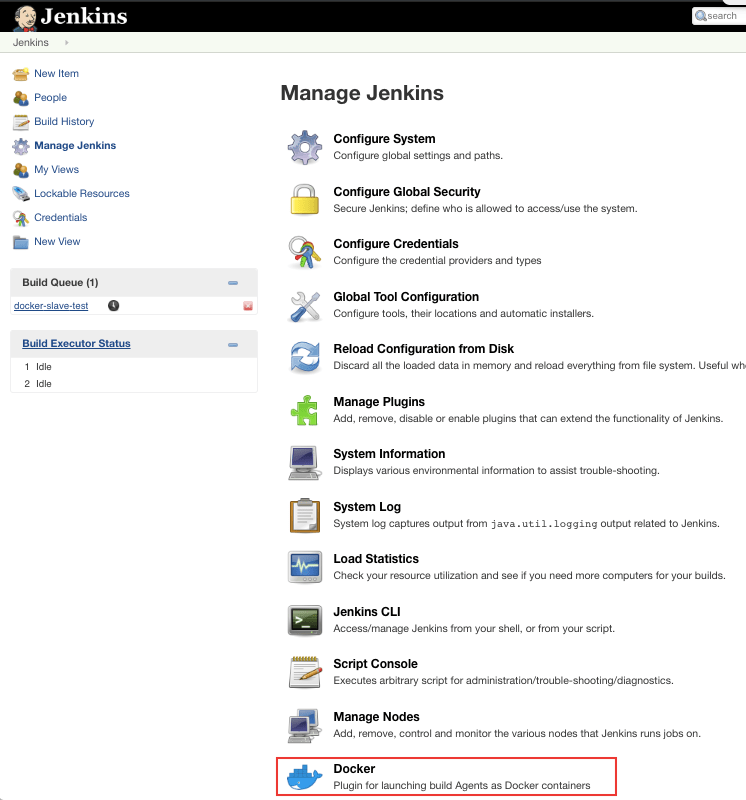Click the Configure Credentials keys icon
Image resolution: width=746 pixels, height=800 pixels.
[x=305, y=252]
